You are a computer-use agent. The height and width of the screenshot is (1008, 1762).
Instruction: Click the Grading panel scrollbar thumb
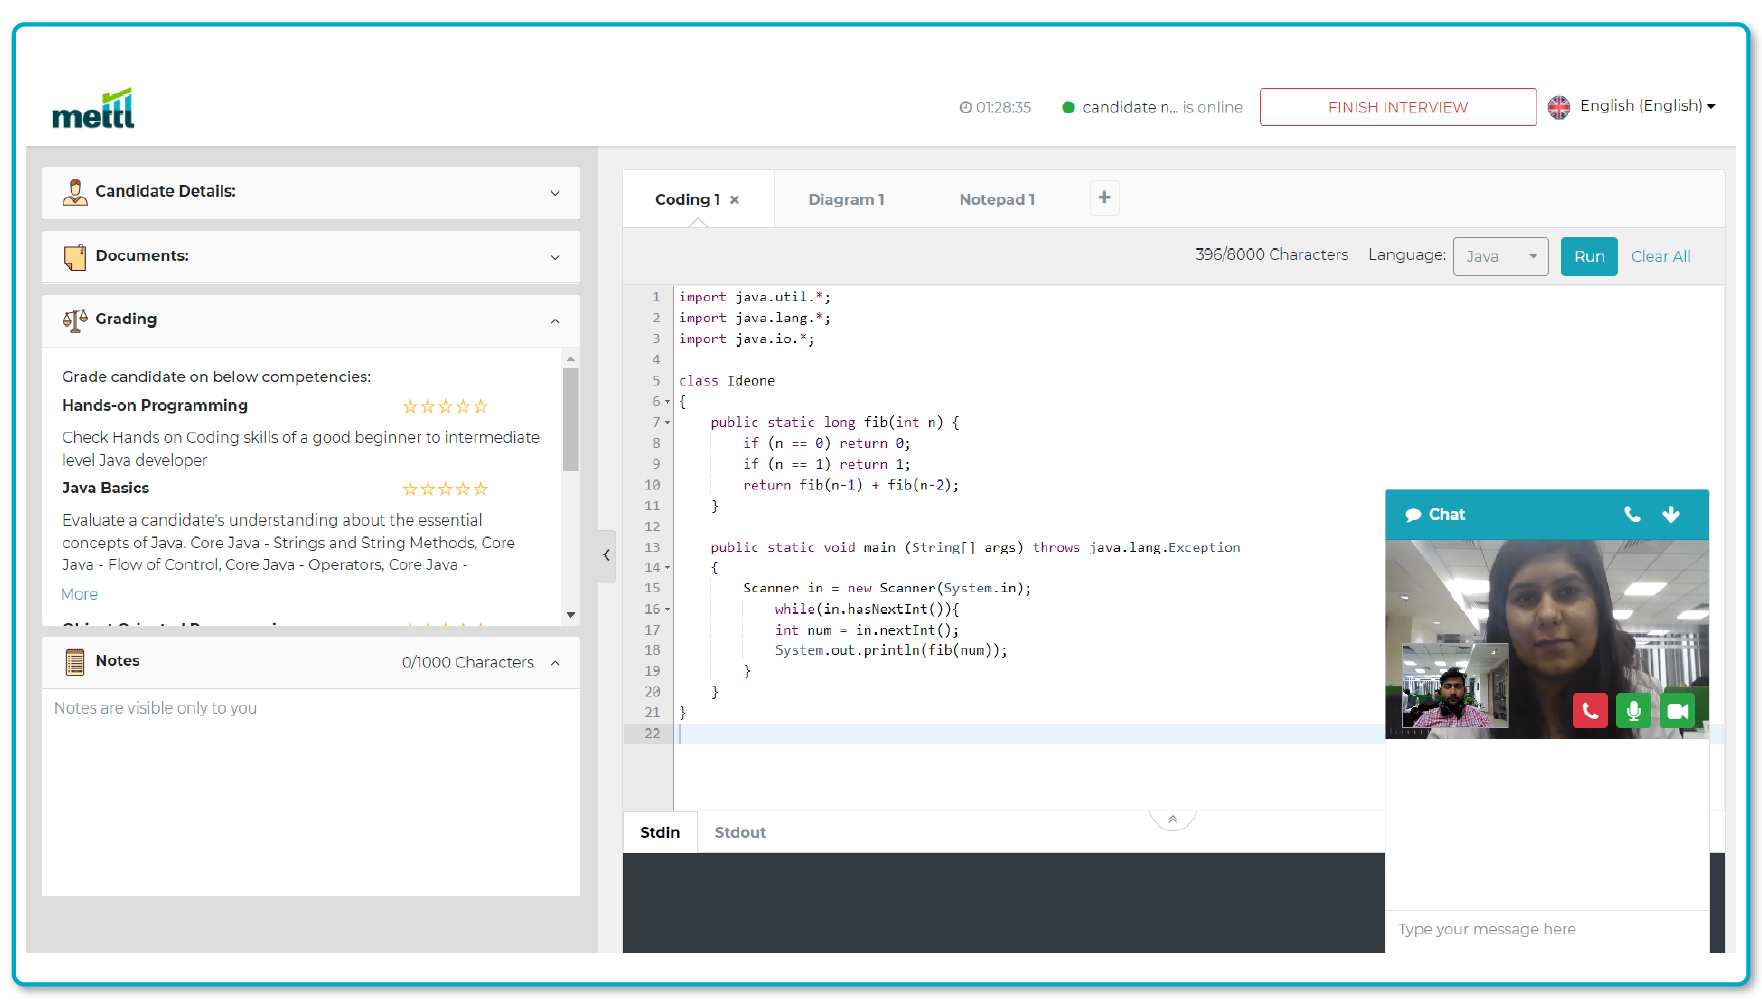(x=571, y=419)
